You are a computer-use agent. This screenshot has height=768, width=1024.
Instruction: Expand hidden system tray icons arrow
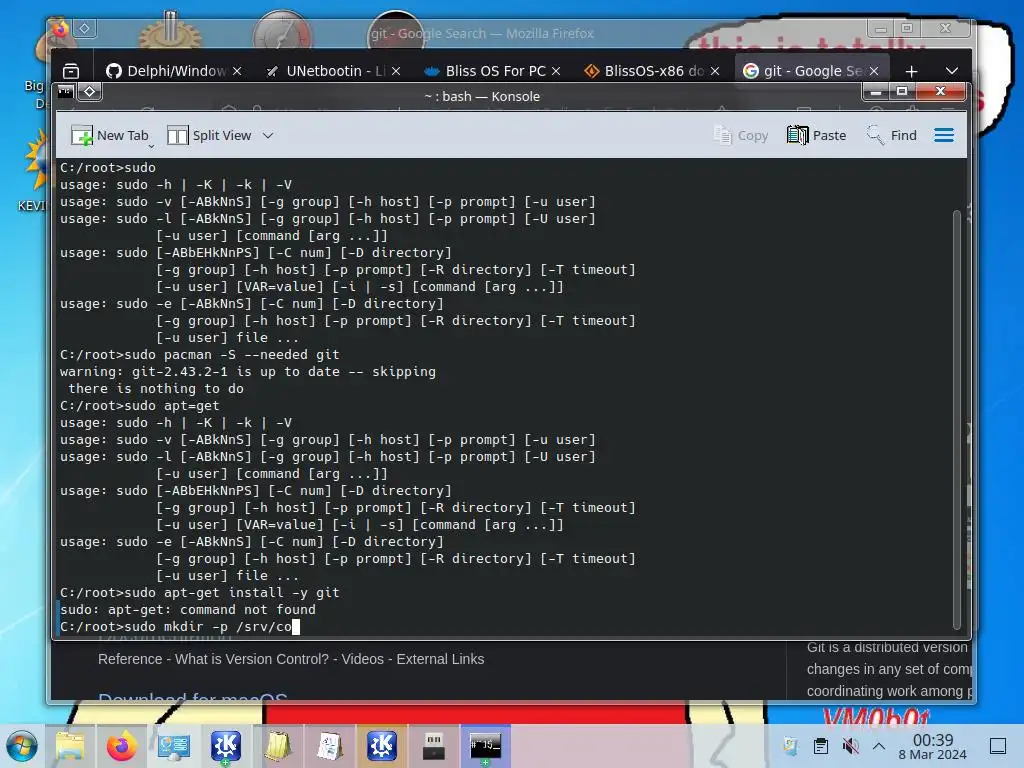(879, 746)
